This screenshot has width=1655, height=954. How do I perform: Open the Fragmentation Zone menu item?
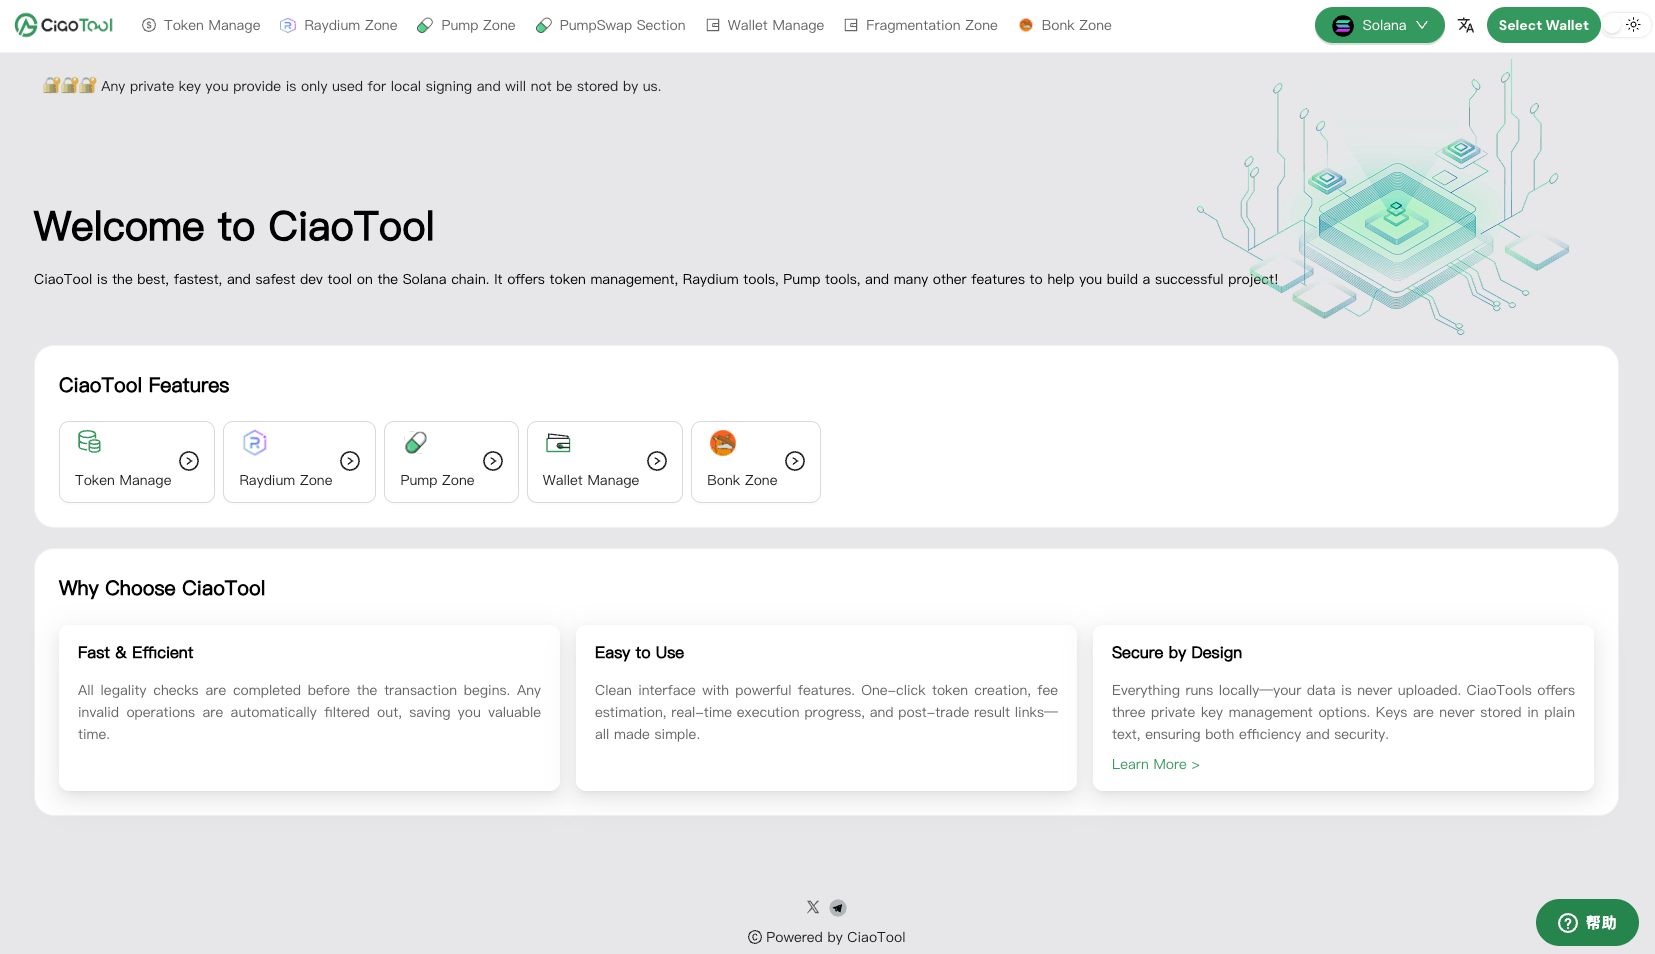point(921,25)
